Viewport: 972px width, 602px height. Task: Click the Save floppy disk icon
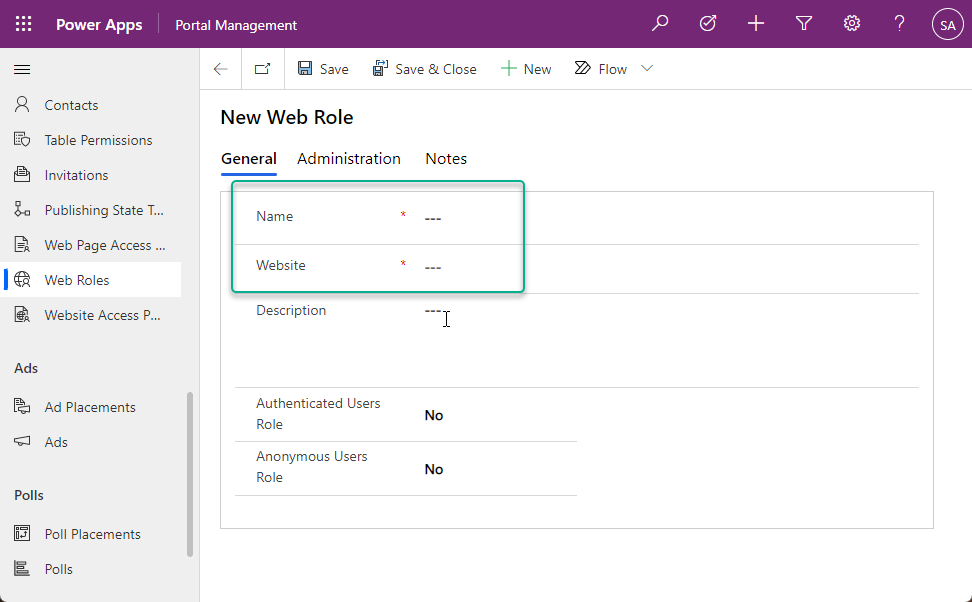click(x=305, y=68)
